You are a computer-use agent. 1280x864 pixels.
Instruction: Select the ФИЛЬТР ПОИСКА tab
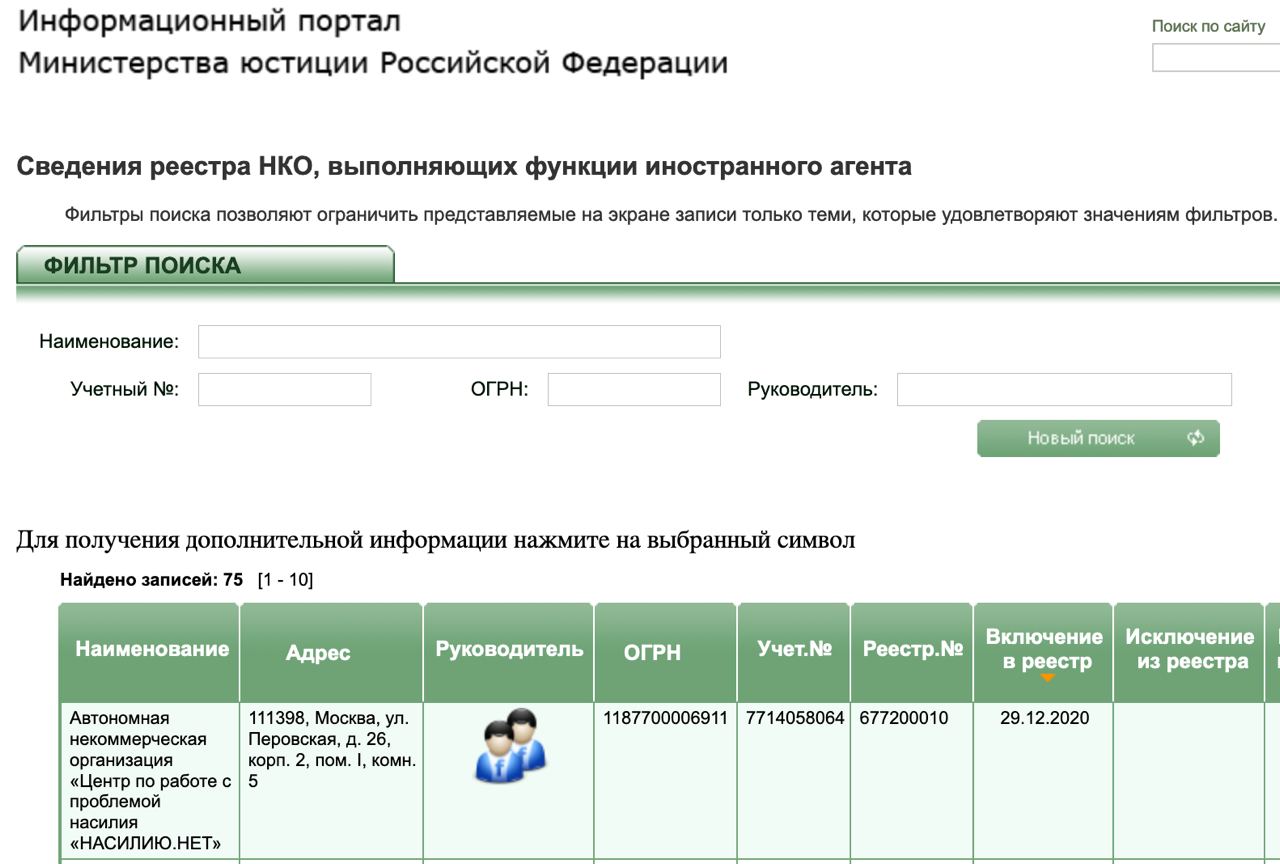[x=205, y=266]
